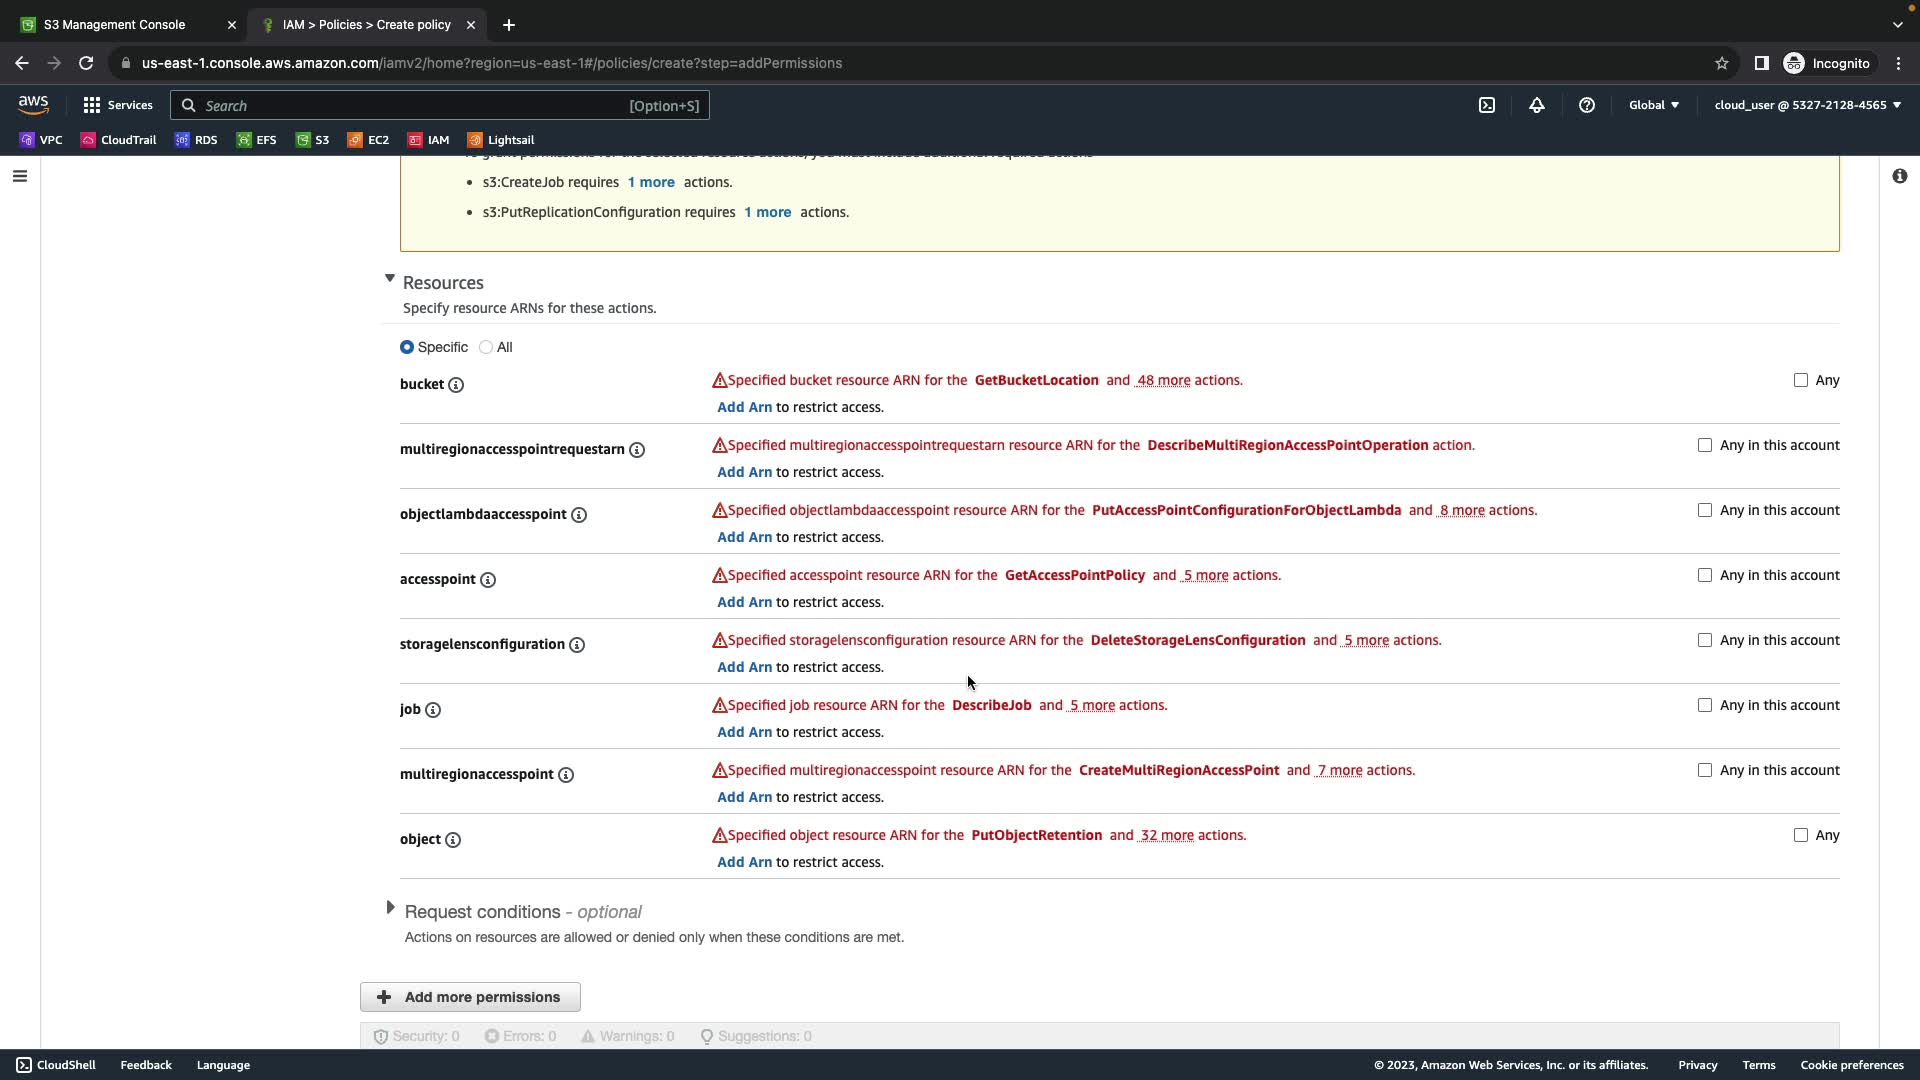Click the IAM bookmark shortcut

click(428, 140)
